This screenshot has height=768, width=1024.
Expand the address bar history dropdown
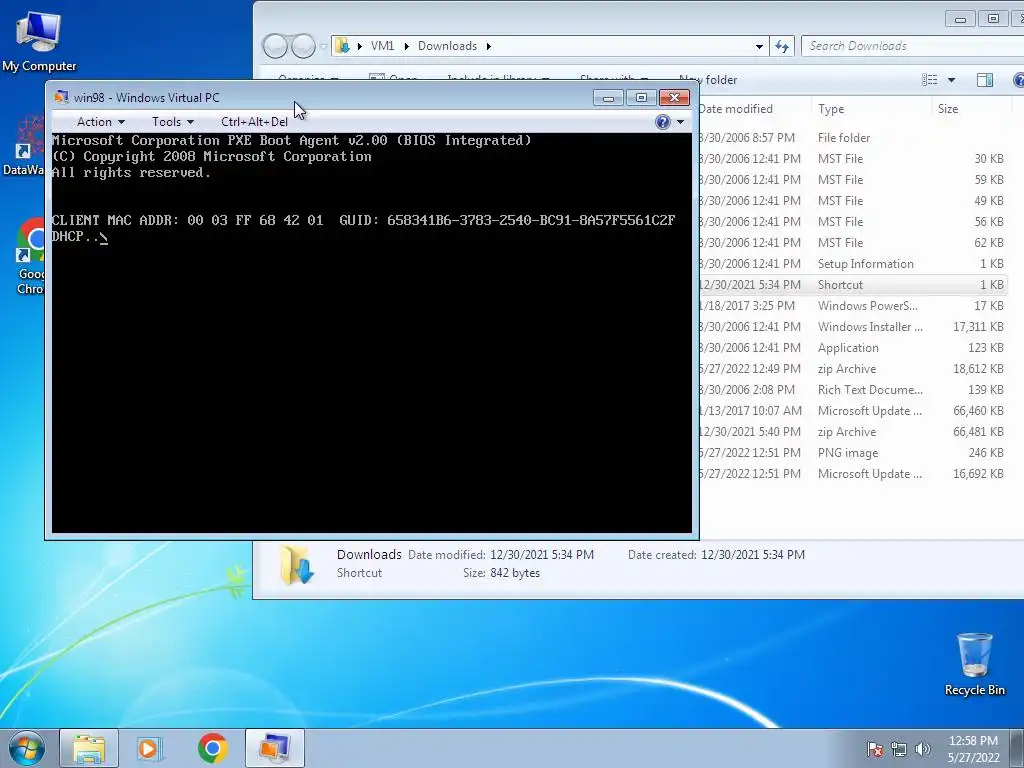(x=759, y=46)
